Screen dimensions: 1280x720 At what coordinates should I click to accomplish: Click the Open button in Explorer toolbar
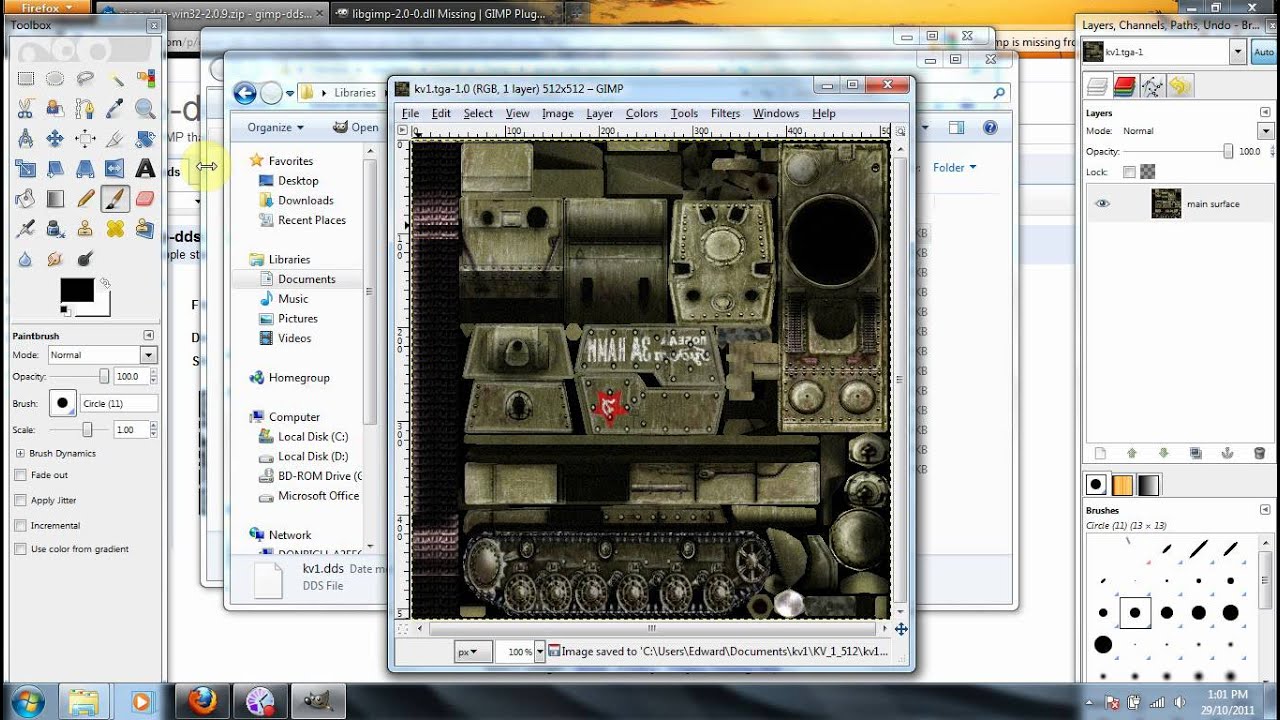[x=356, y=127]
